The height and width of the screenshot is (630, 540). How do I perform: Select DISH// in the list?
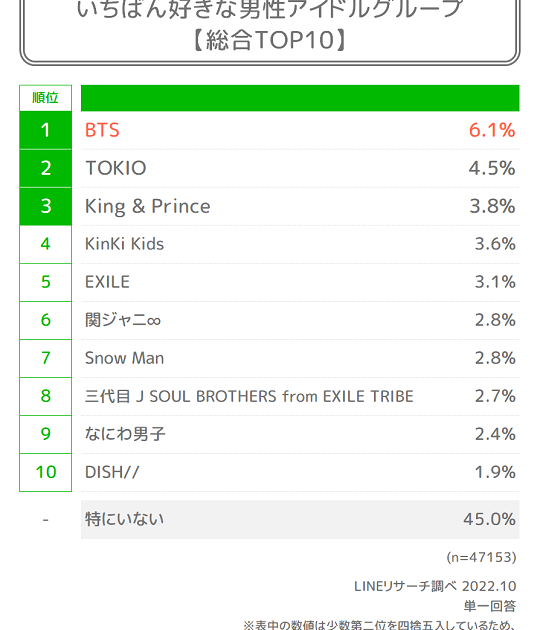(x=112, y=472)
